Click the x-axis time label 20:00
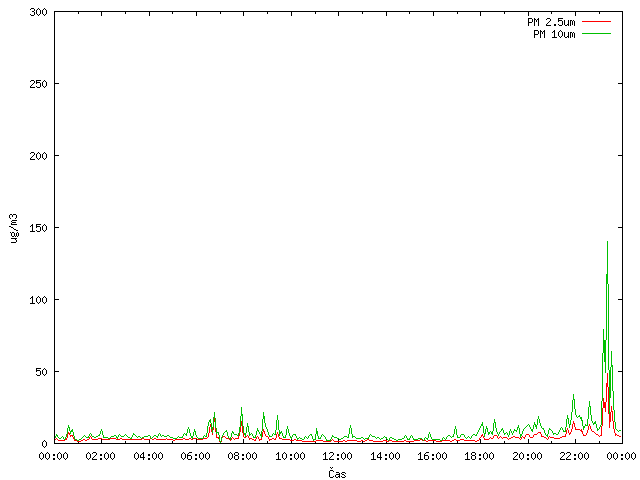Image resolution: width=640 pixels, height=480 pixels. pos(527,456)
